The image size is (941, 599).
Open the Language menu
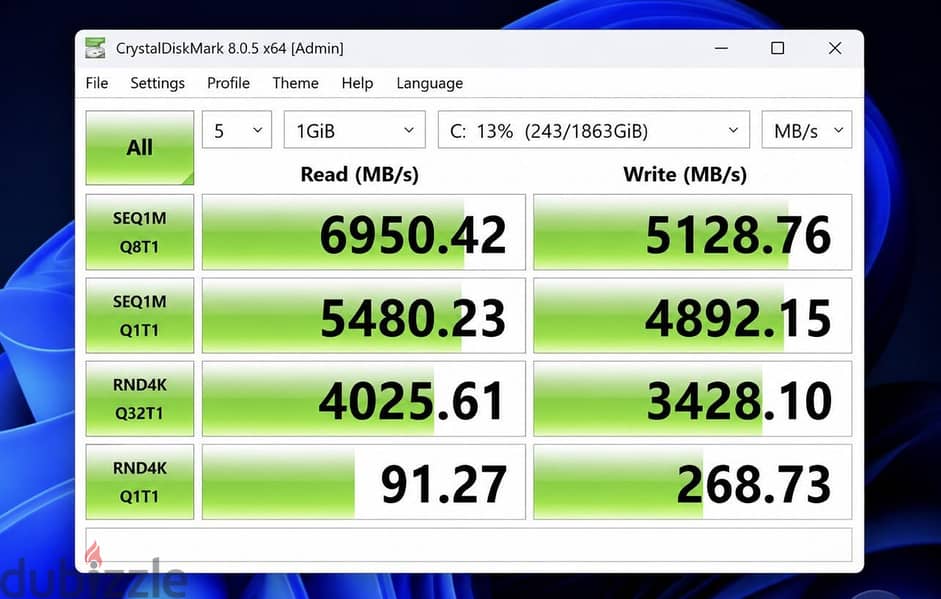(430, 83)
